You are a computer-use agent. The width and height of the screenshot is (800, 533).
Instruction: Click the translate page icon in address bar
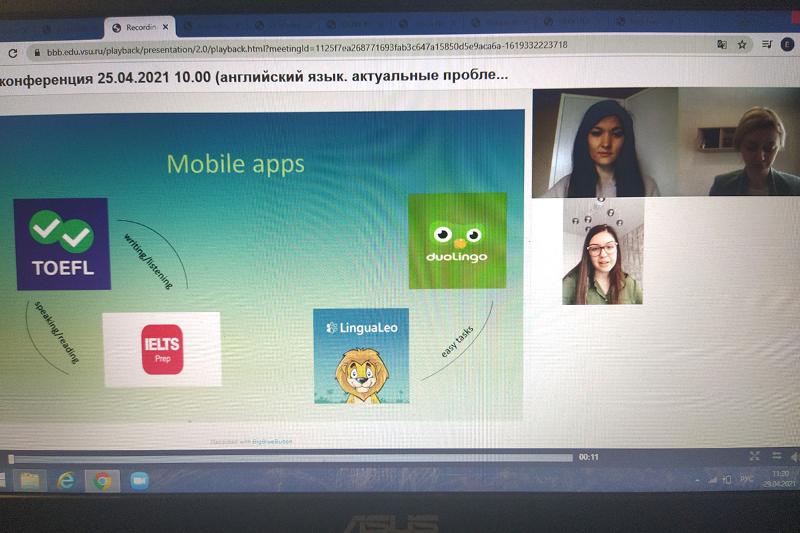(x=721, y=44)
